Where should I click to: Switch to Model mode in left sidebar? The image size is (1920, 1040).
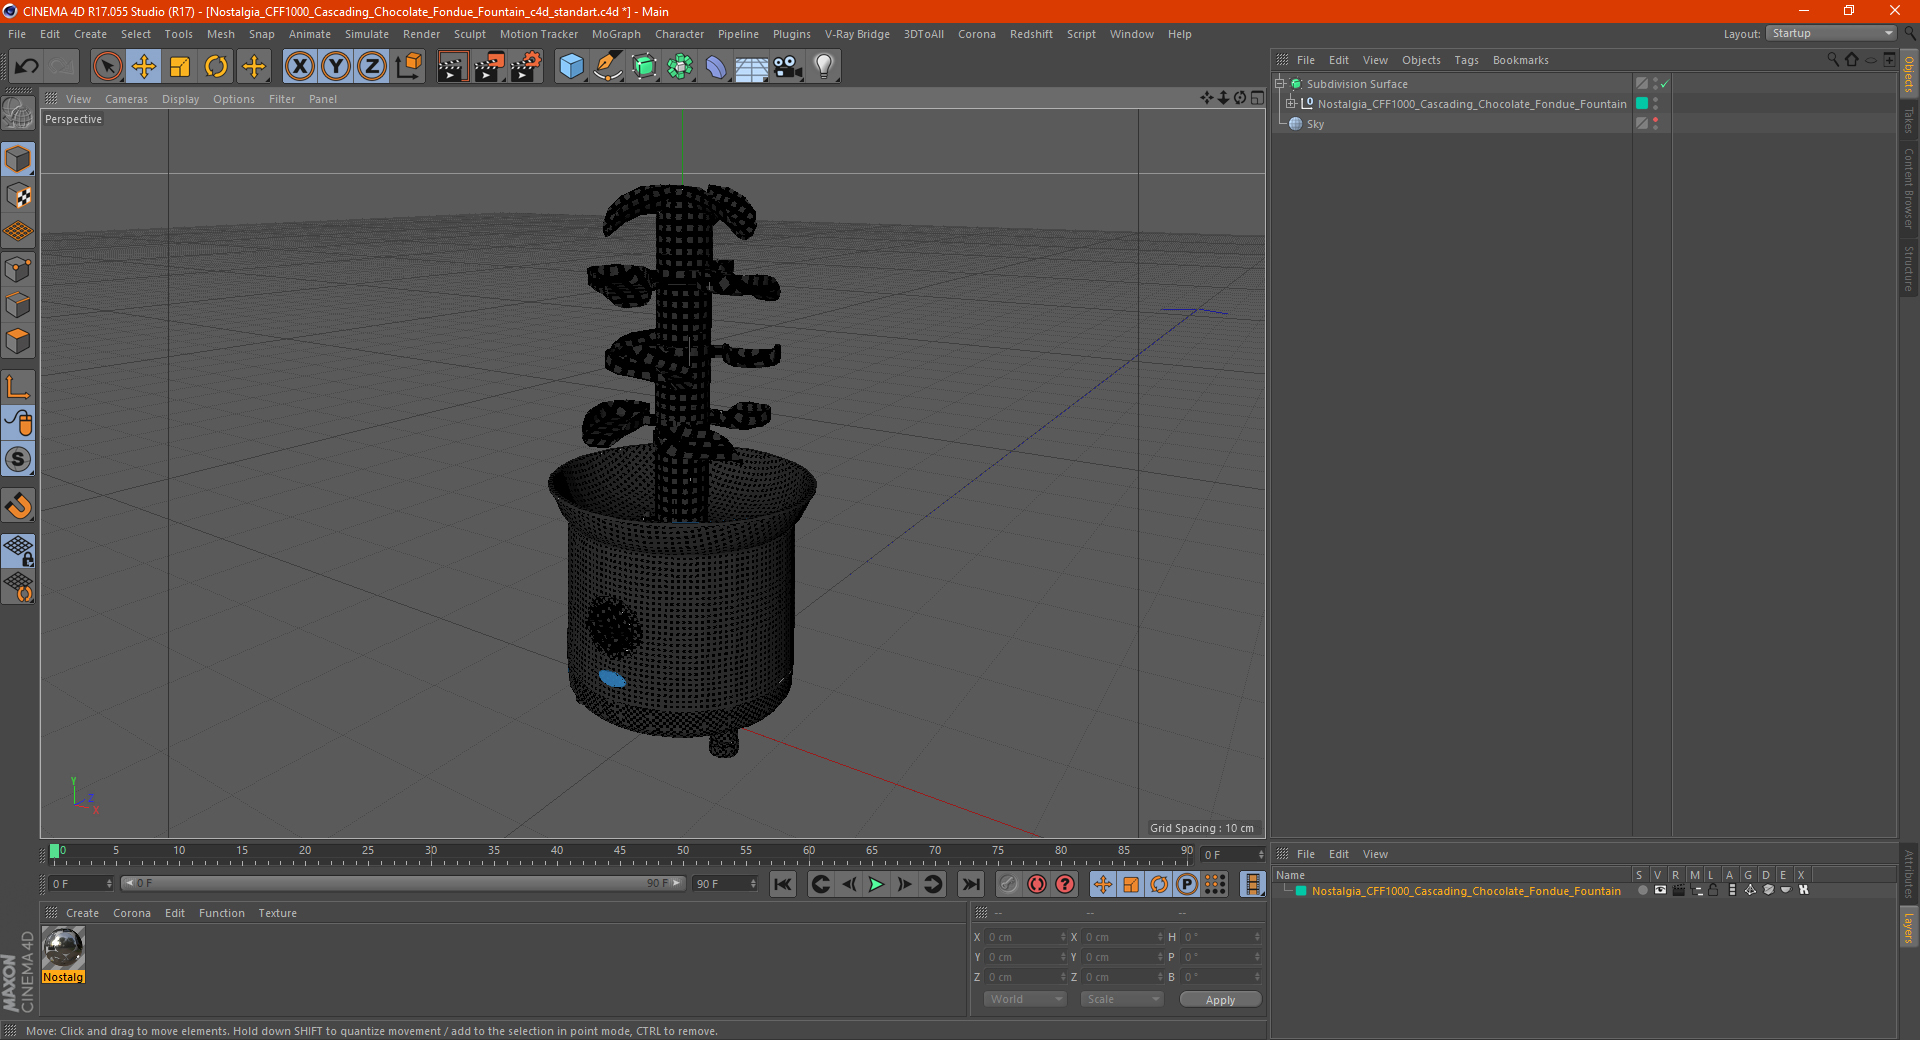19,159
